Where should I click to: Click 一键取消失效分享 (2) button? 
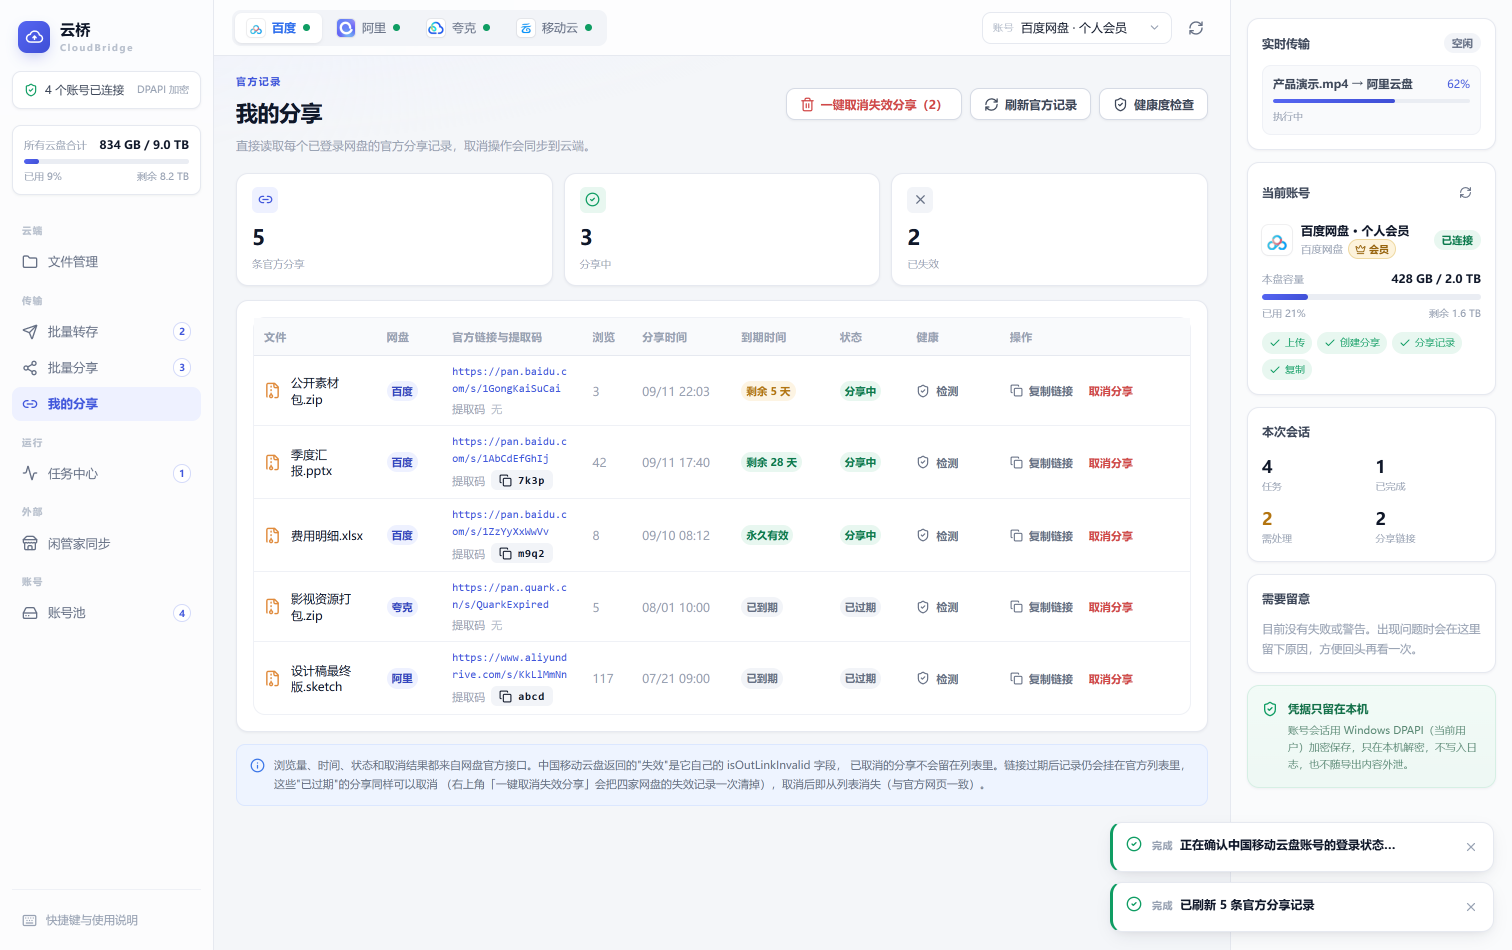874,104
